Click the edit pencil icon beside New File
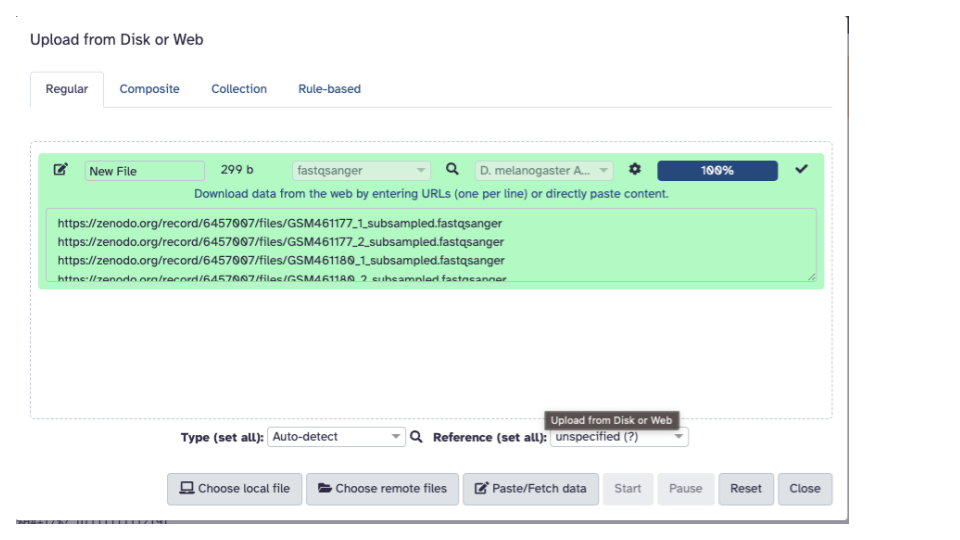The width and height of the screenshot is (960, 540). click(x=61, y=170)
